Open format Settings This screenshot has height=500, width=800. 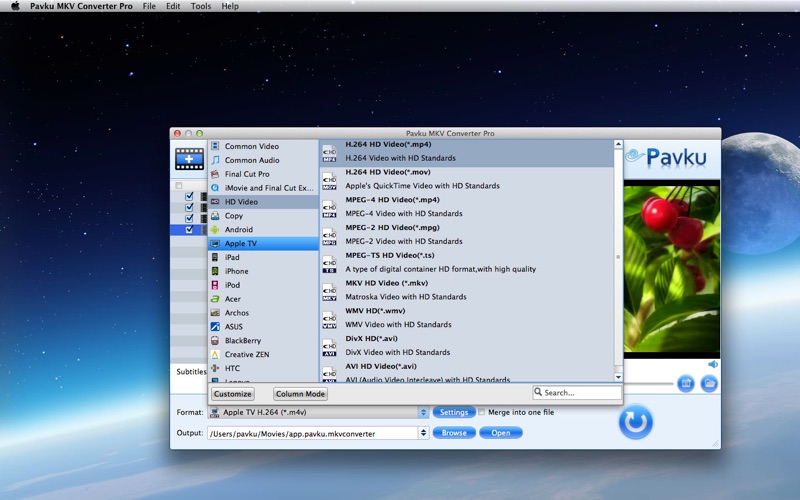click(454, 412)
